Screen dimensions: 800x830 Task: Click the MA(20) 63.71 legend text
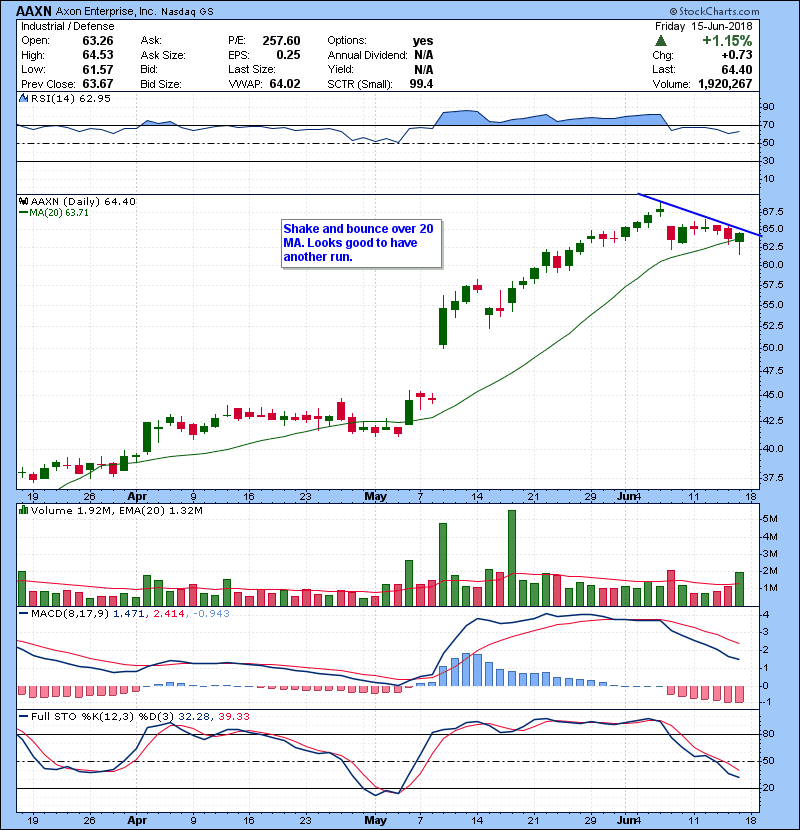coord(59,213)
